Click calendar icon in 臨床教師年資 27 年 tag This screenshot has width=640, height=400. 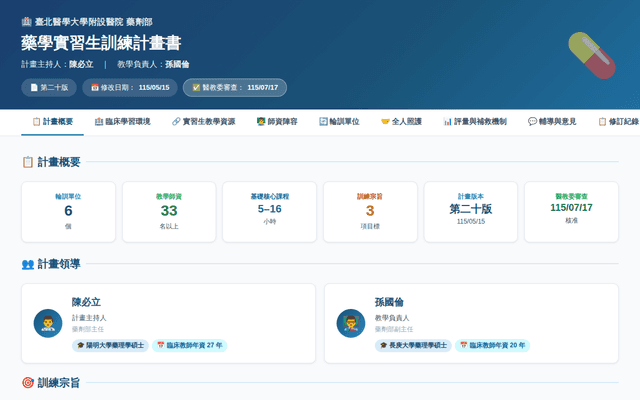click(161, 345)
